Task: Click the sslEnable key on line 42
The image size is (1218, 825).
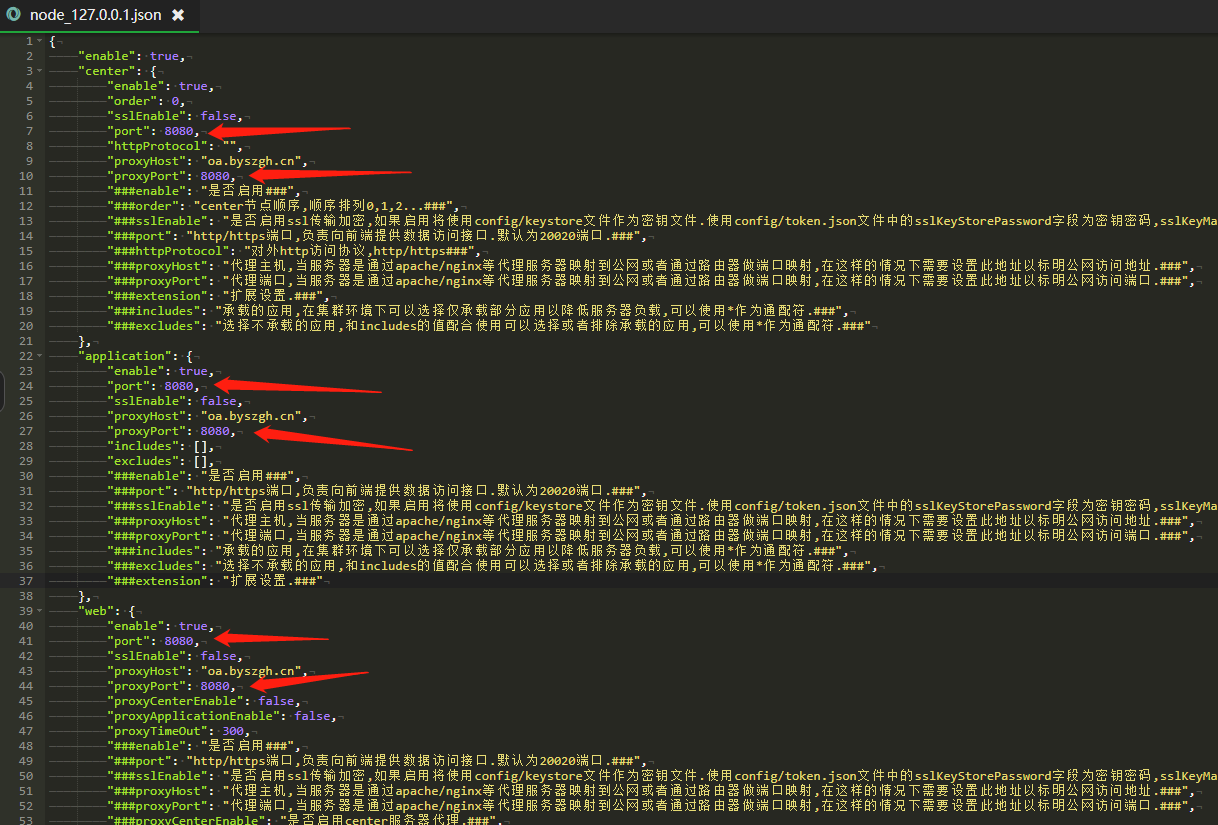Action: (x=147, y=656)
